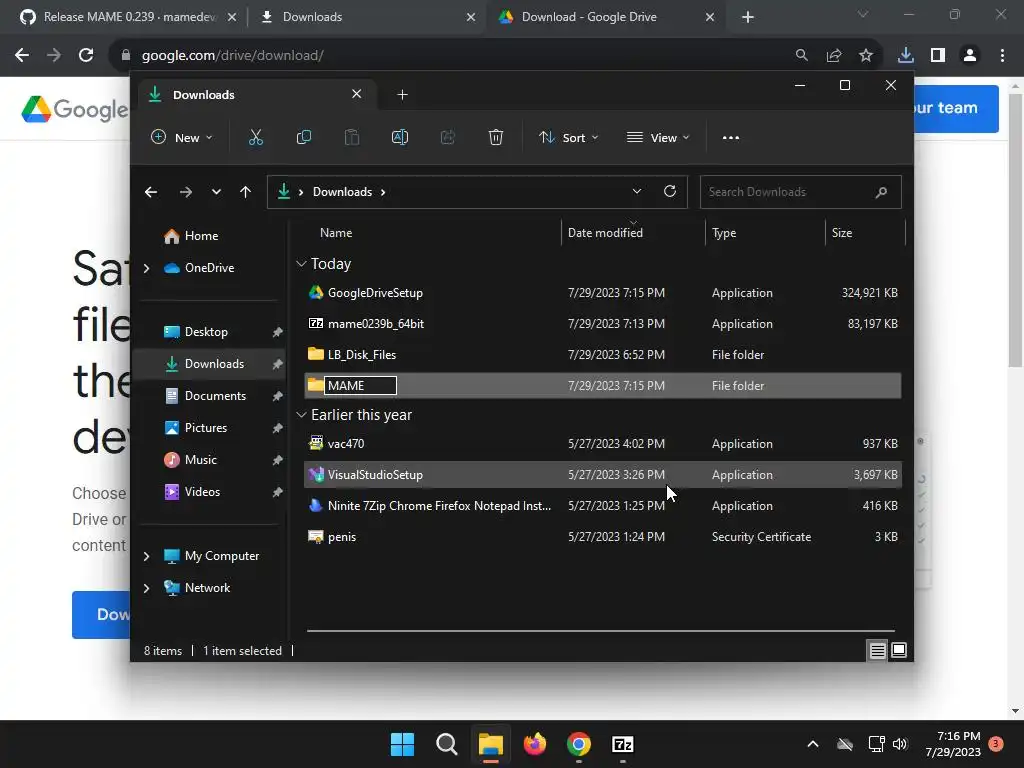Viewport: 1024px width, 768px height.
Task: Open taskbar Search
Action: [447, 744]
